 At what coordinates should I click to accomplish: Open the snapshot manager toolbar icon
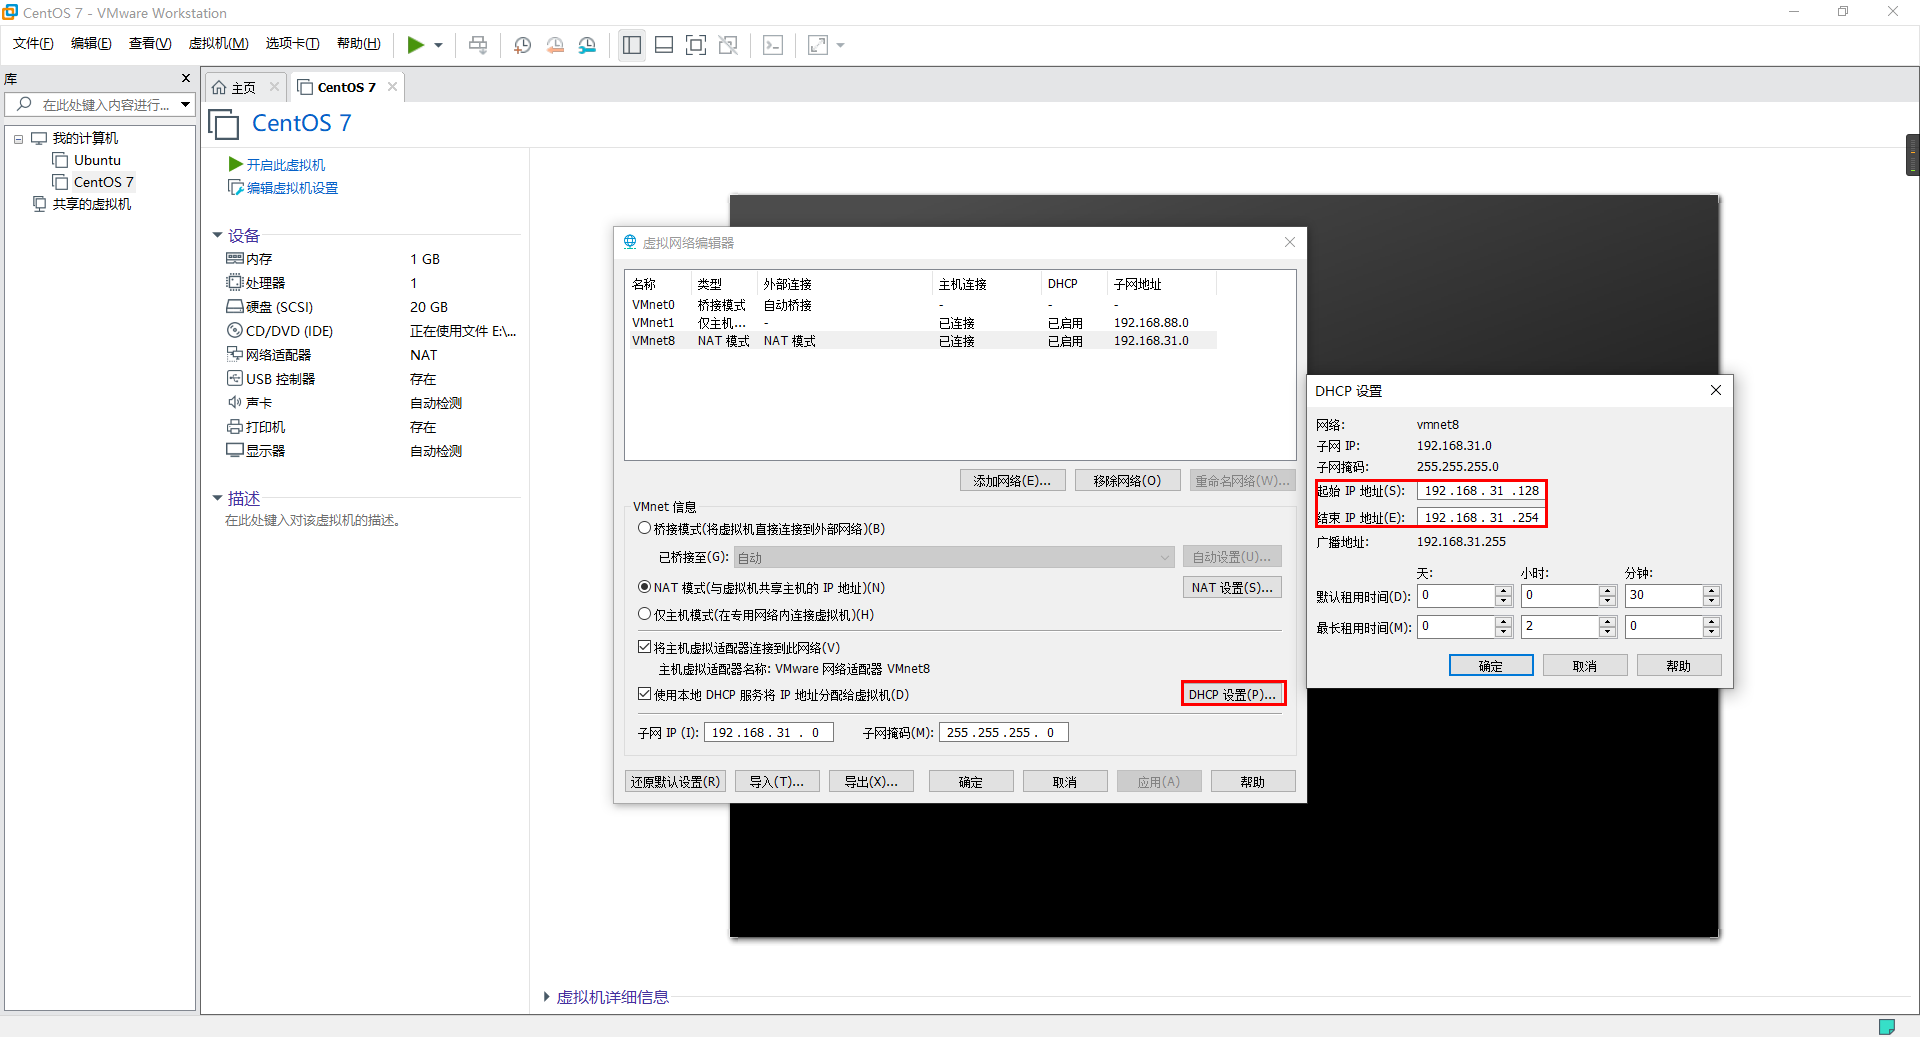click(x=587, y=45)
